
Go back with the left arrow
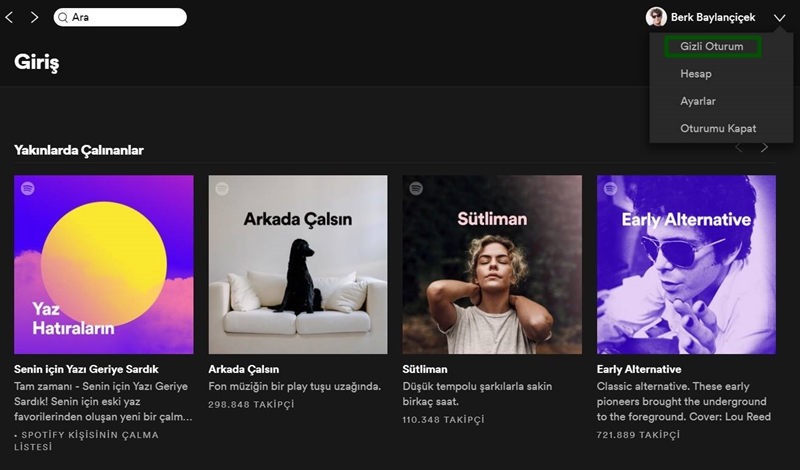pos(9,17)
